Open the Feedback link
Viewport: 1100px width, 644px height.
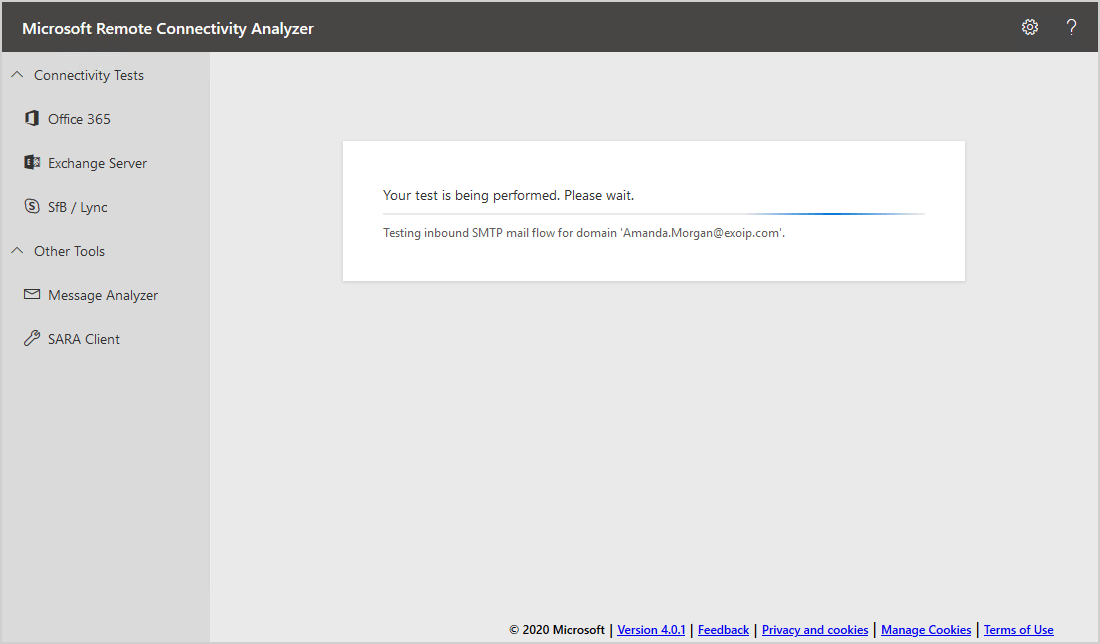click(x=723, y=630)
